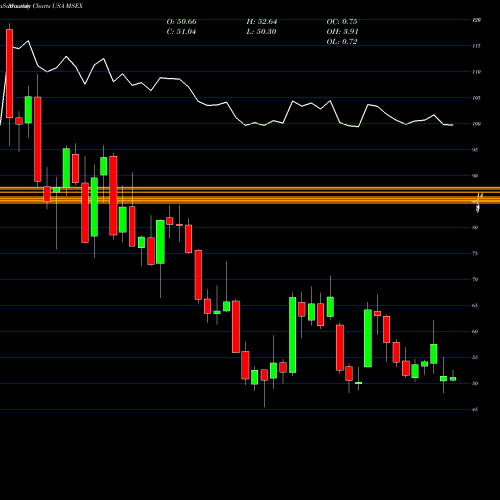
Task: Click the 95 price axis label
Action: pyautogui.click(x=475, y=150)
